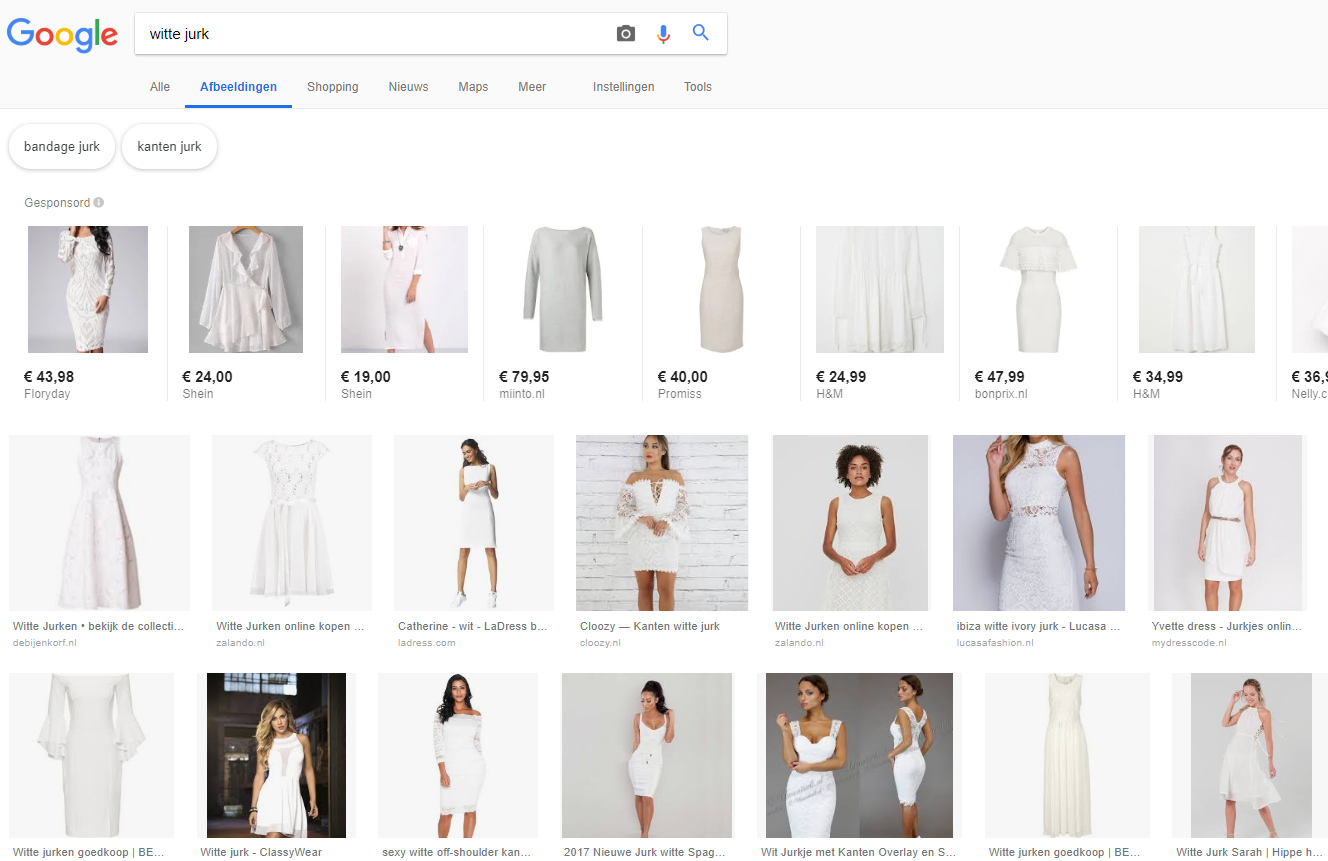Start voice search with microphone icon
1328x861 pixels.
click(x=663, y=34)
